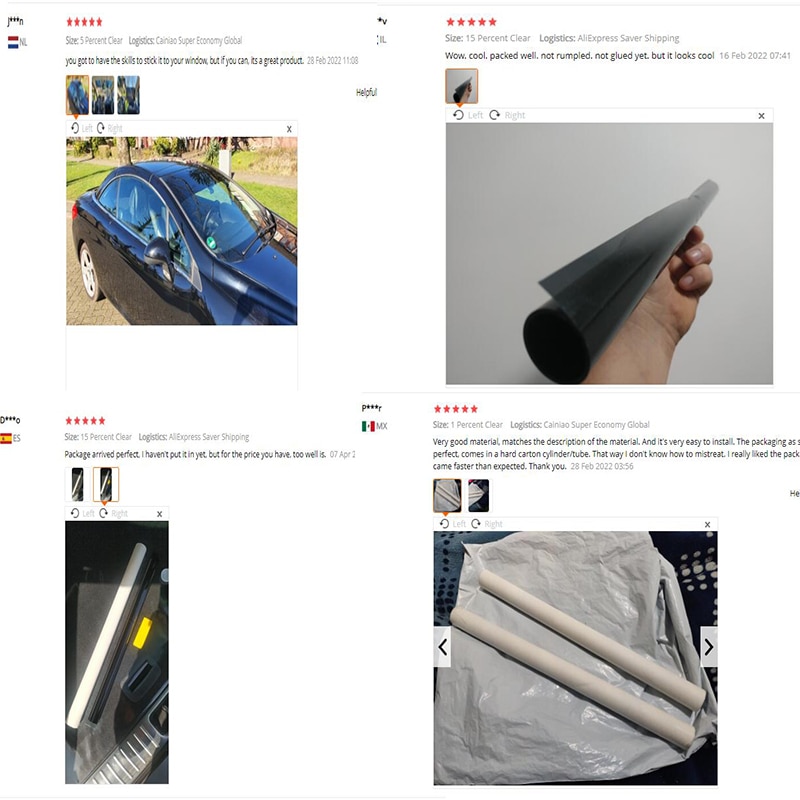Open first thumbnail in ES review

pyautogui.click(x=78, y=484)
